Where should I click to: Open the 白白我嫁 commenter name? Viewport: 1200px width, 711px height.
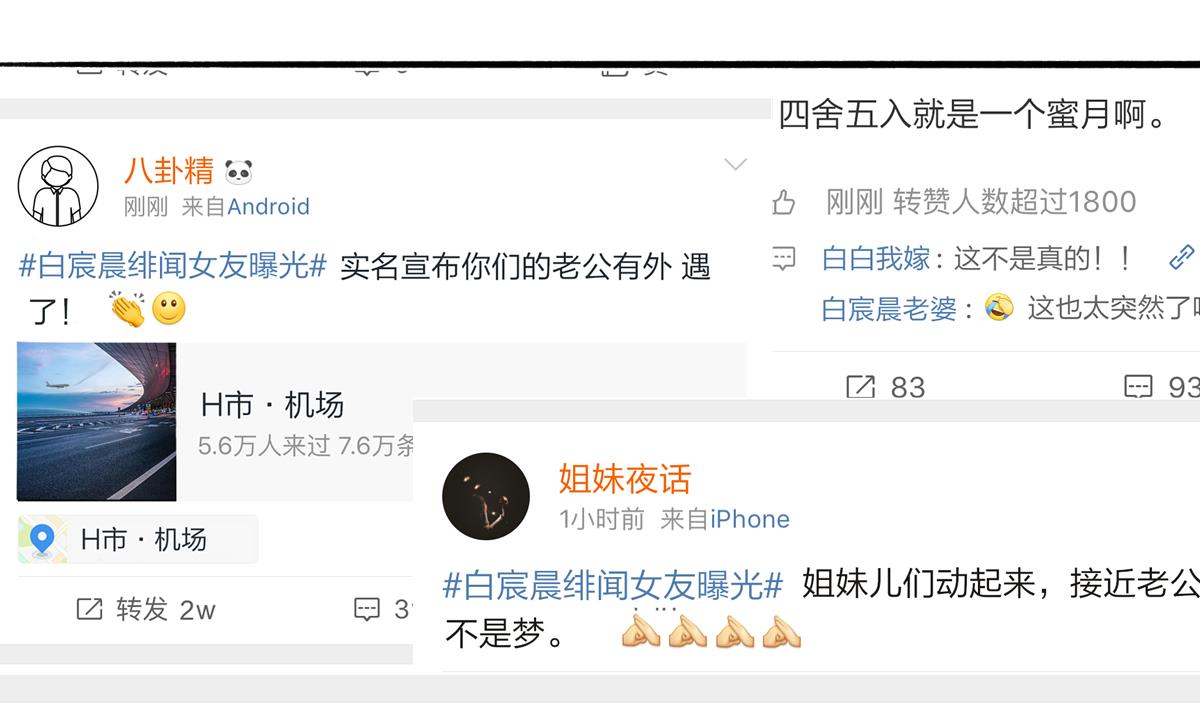coord(876,259)
